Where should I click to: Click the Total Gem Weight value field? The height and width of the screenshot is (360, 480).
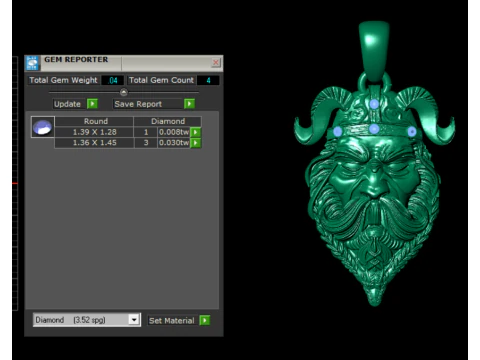click(x=112, y=80)
